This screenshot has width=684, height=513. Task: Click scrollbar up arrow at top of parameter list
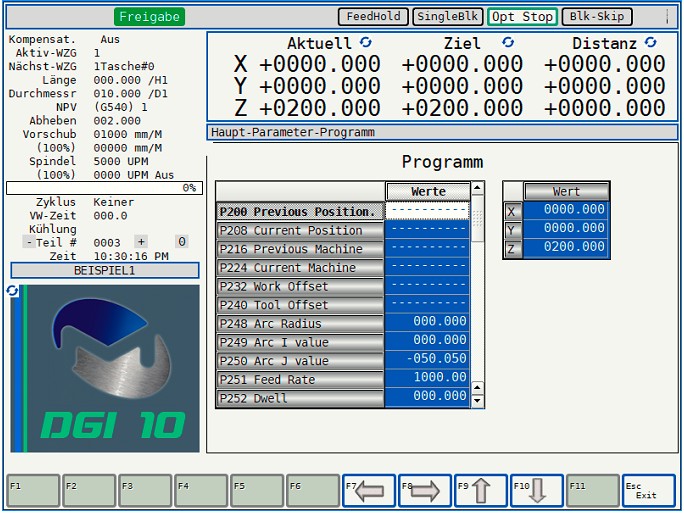pos(477,188)
